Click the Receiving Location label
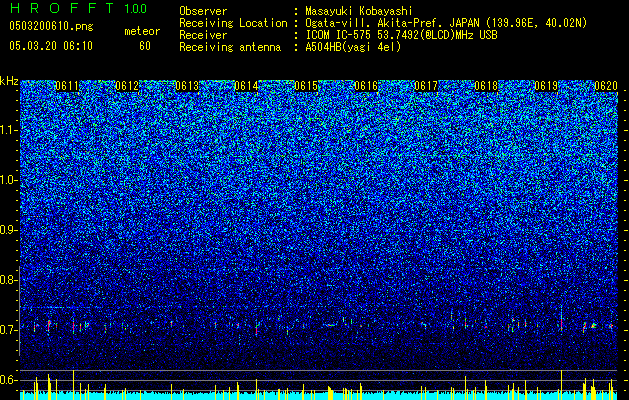Image resolution: width=629 pixels, height=400 pixels. (x=233, y=23)
